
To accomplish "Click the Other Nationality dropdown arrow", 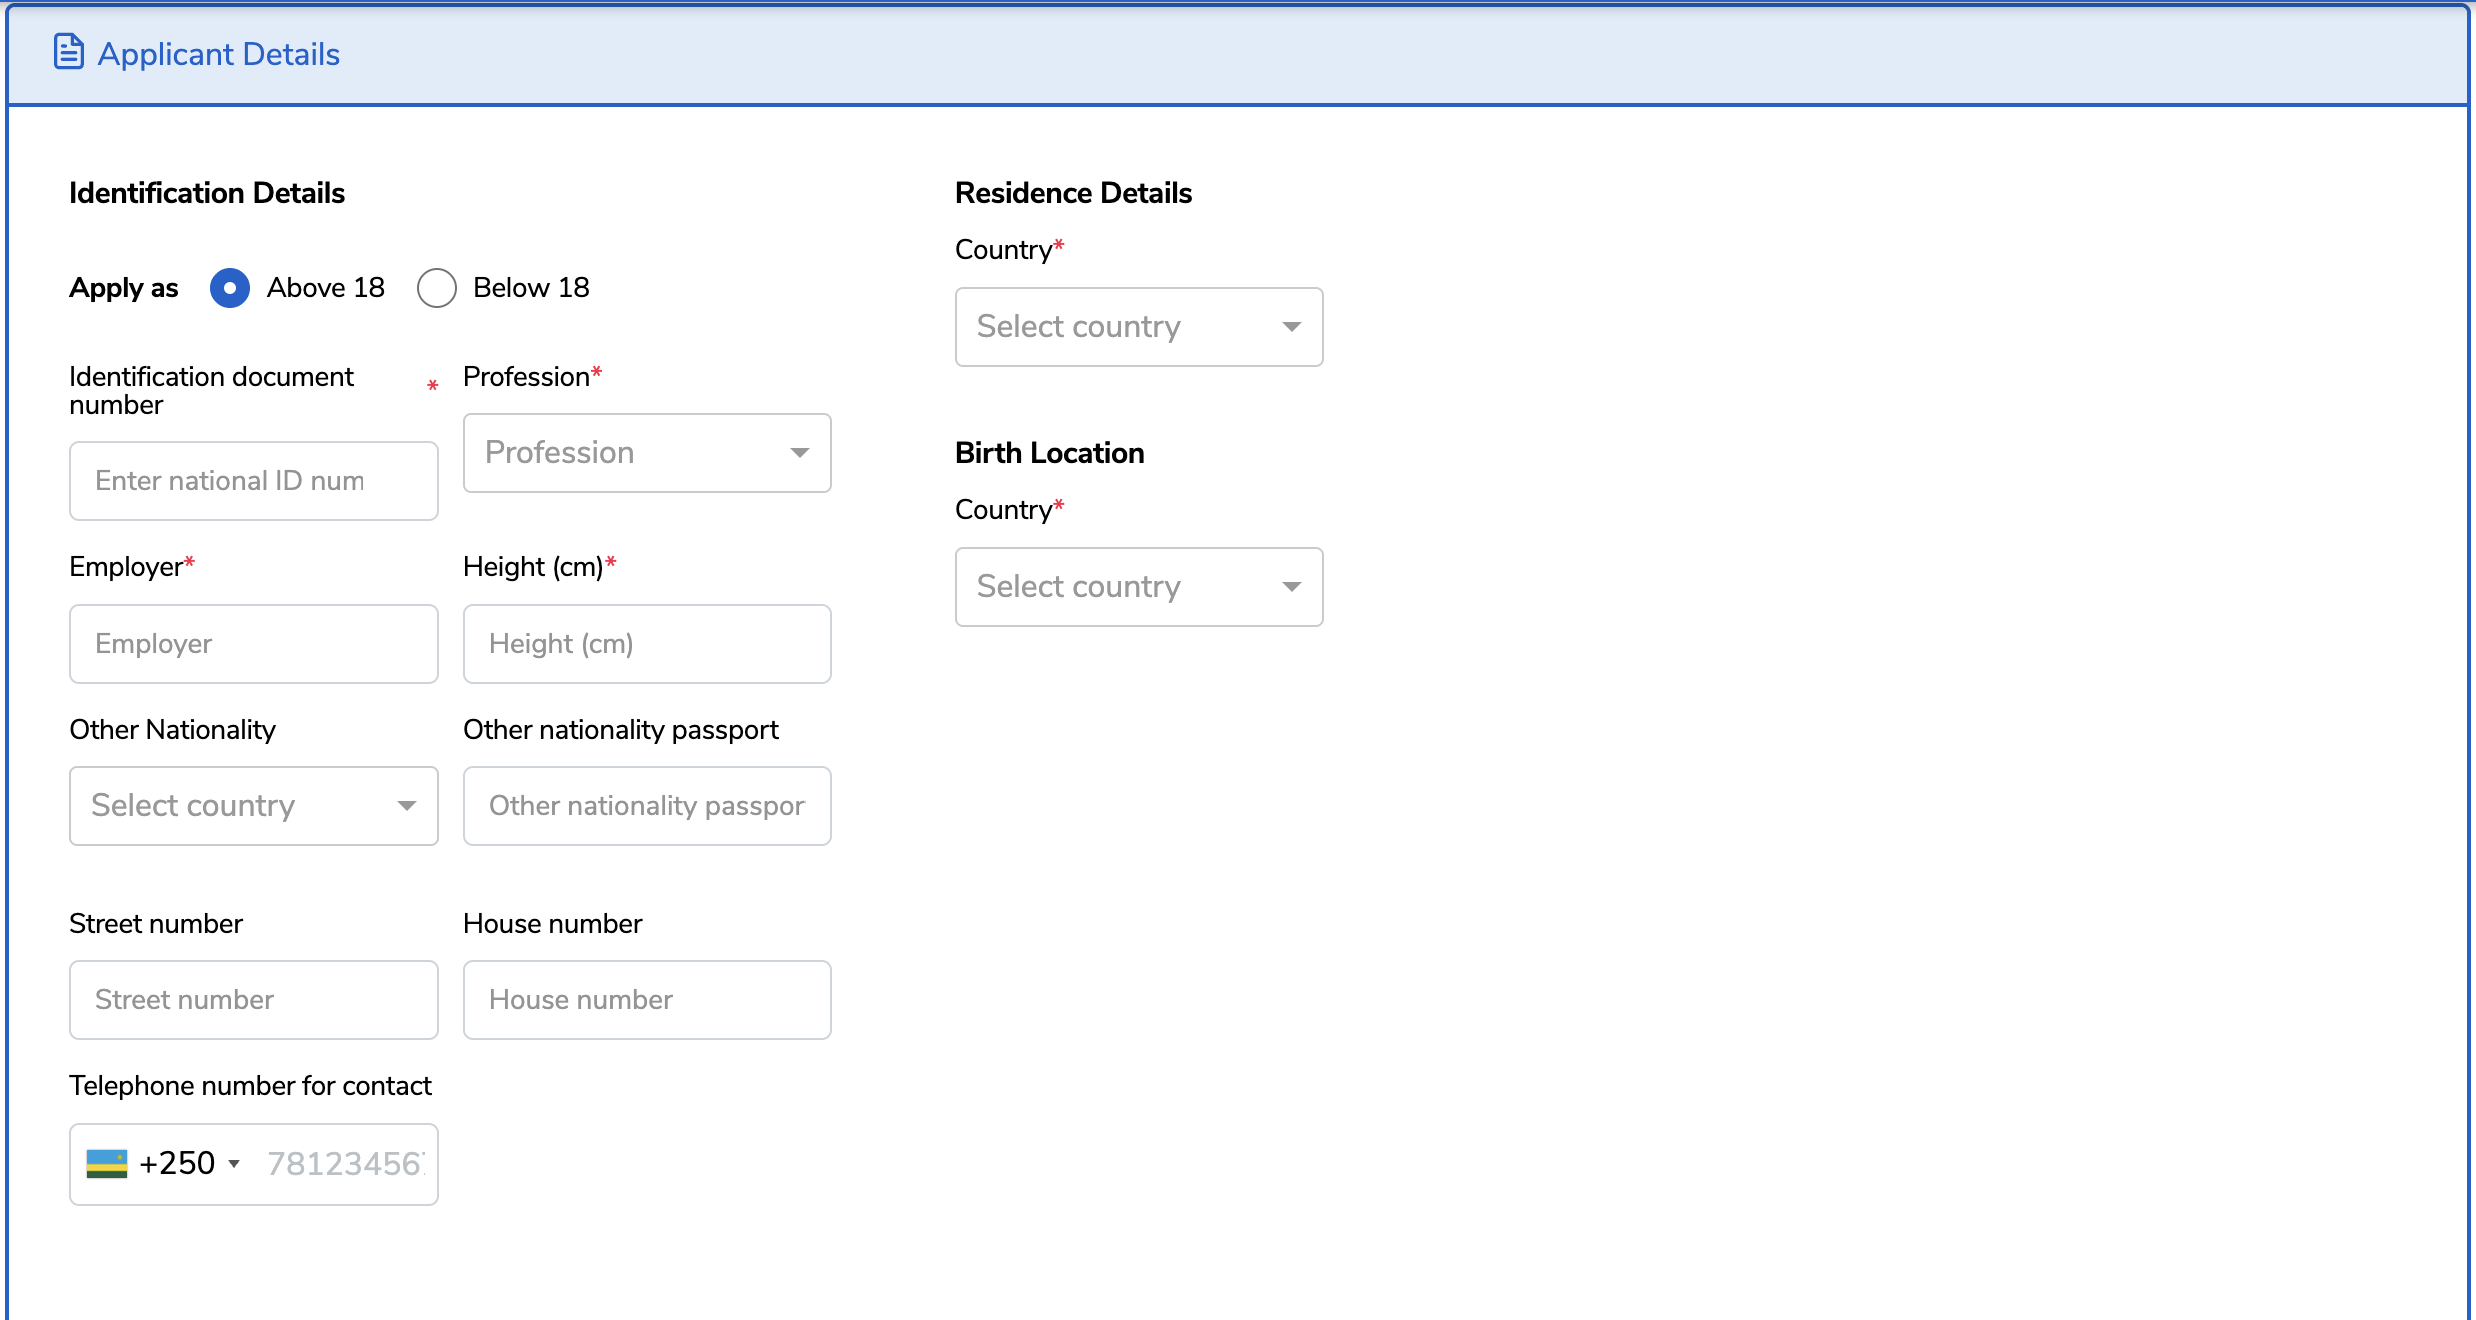I will [x=406, y=806].
